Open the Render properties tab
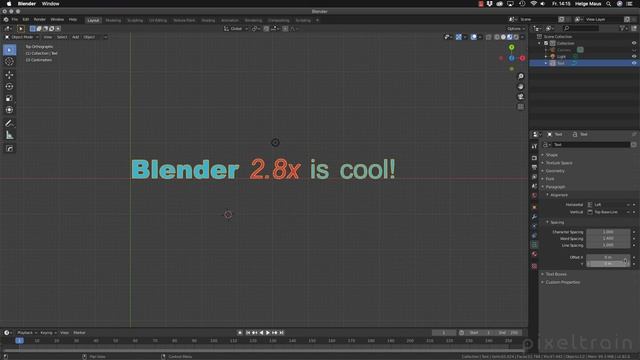640x360 pixels. (534, 158)
